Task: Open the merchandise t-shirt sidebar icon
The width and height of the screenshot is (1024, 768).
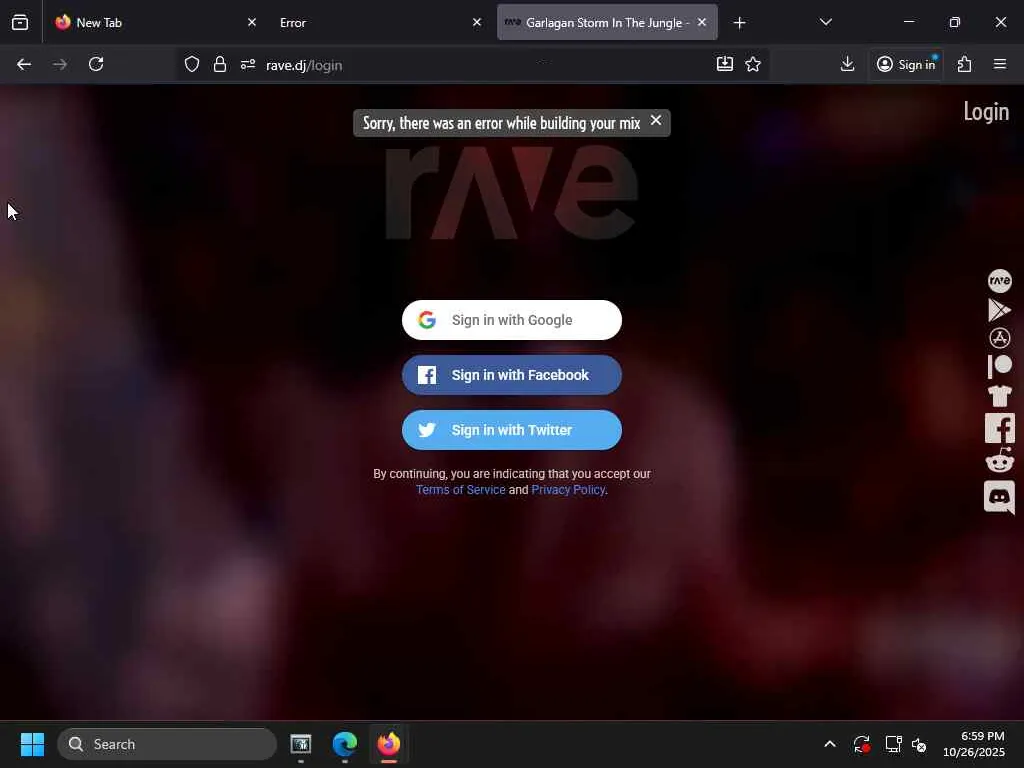Action: pos(999,396)
